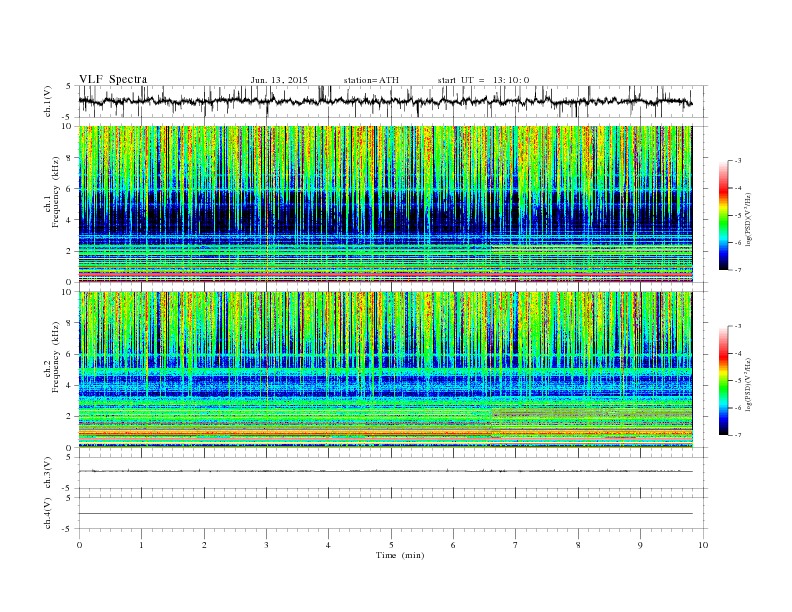Click the time axis tick label '1'
The image size is (792, 612).
pos(141,545)
